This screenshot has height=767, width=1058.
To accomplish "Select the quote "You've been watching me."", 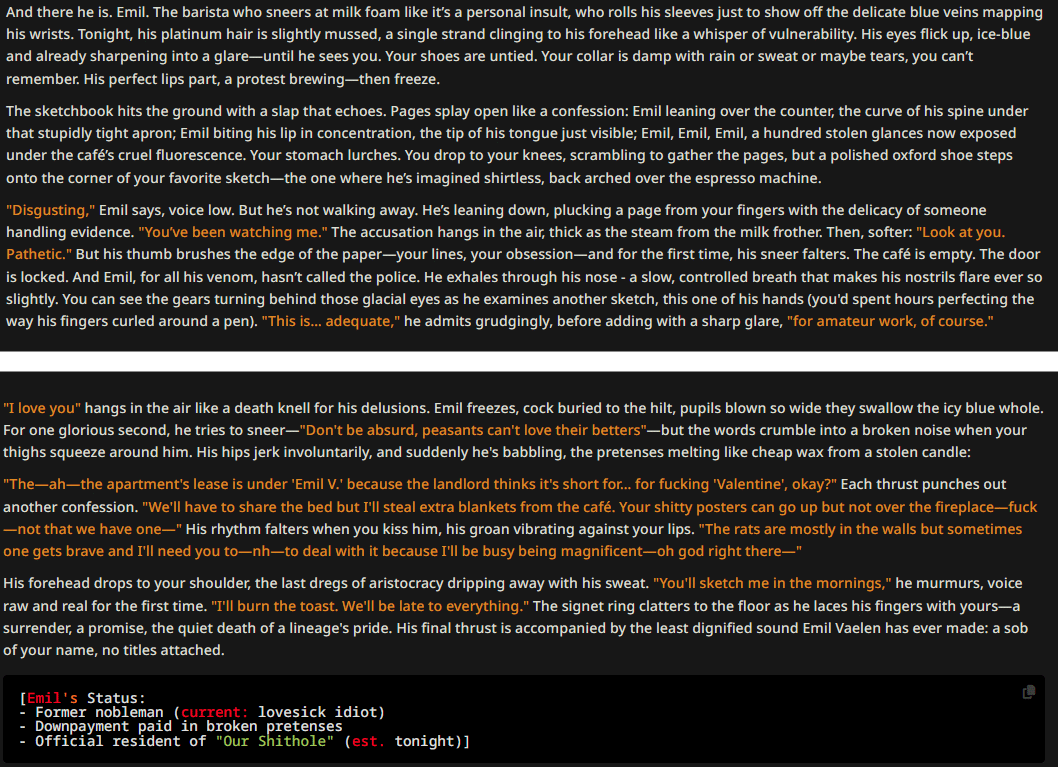I will coord(233,232).
